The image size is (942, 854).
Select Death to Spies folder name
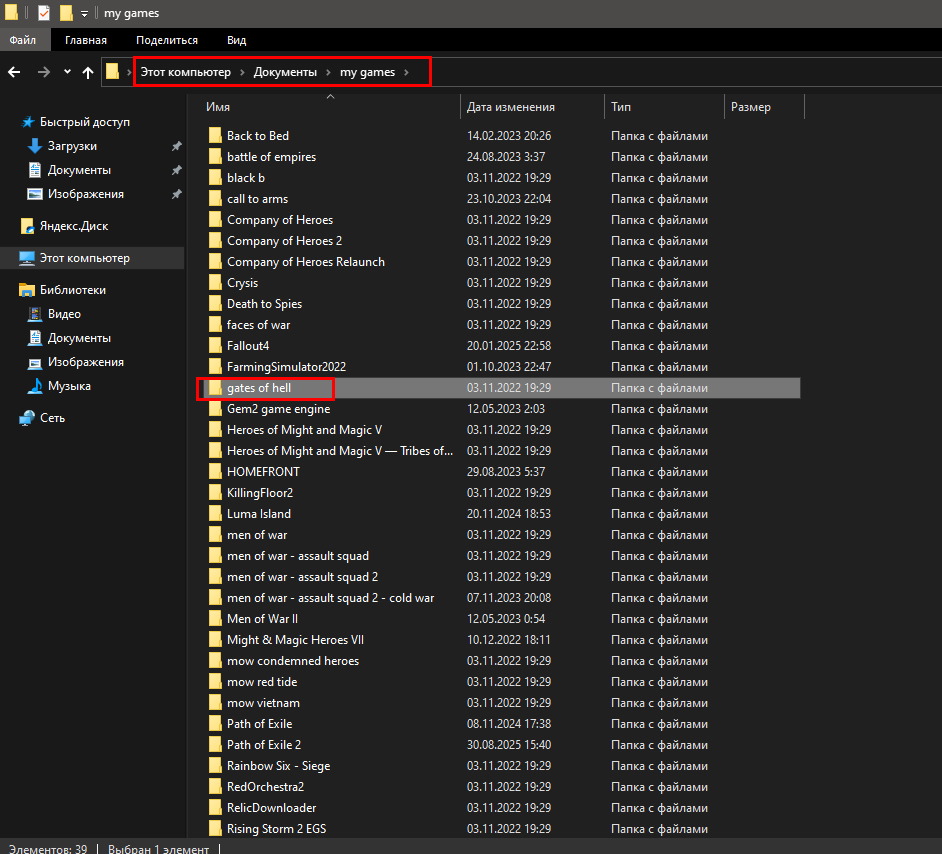(264, 304)
